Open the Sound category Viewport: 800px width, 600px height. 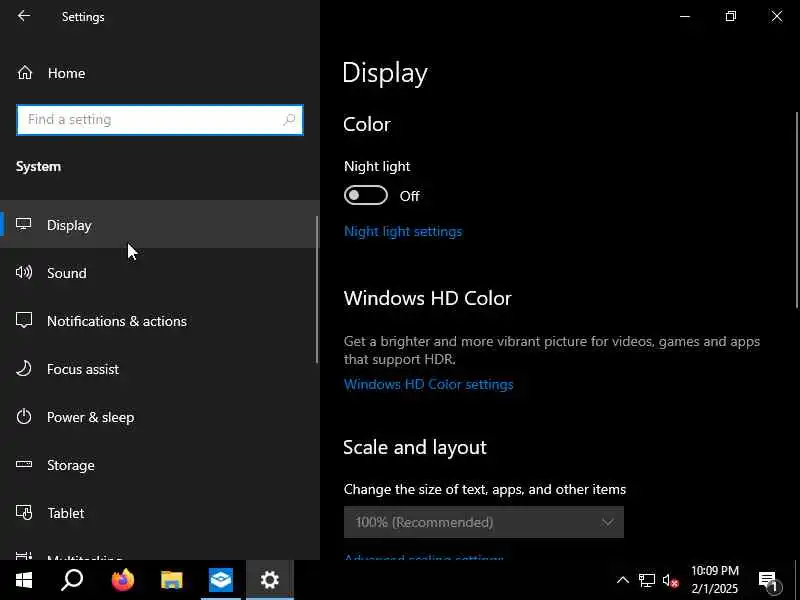(159, 272)
